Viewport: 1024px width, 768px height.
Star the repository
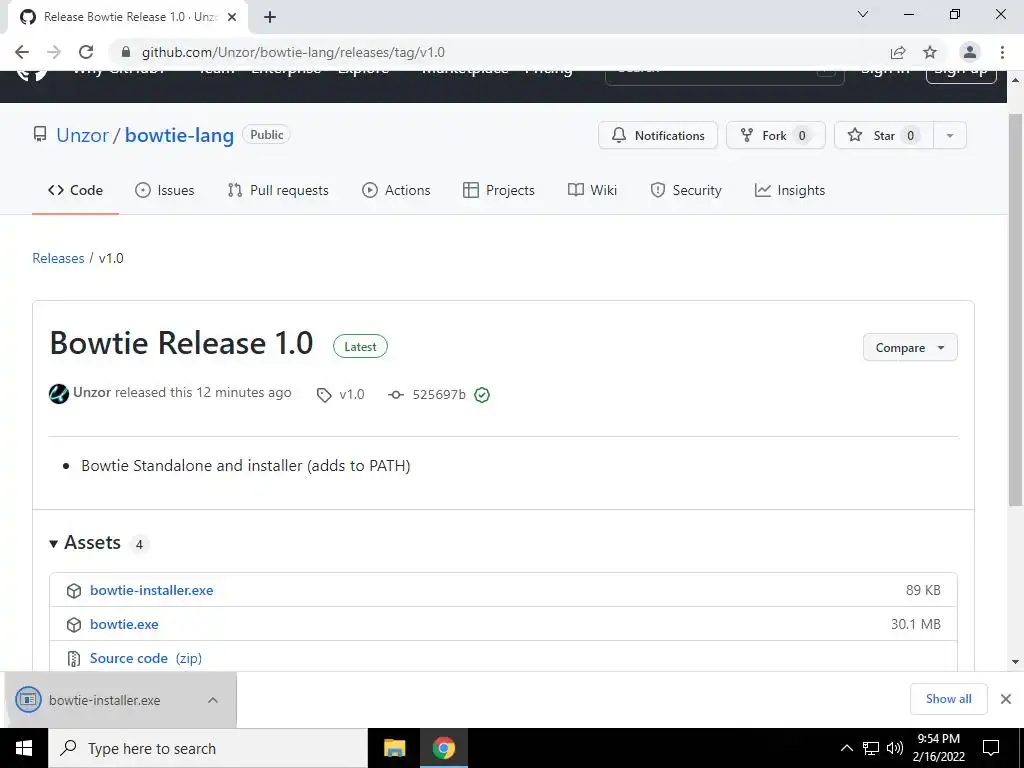[x=884, y=135]
